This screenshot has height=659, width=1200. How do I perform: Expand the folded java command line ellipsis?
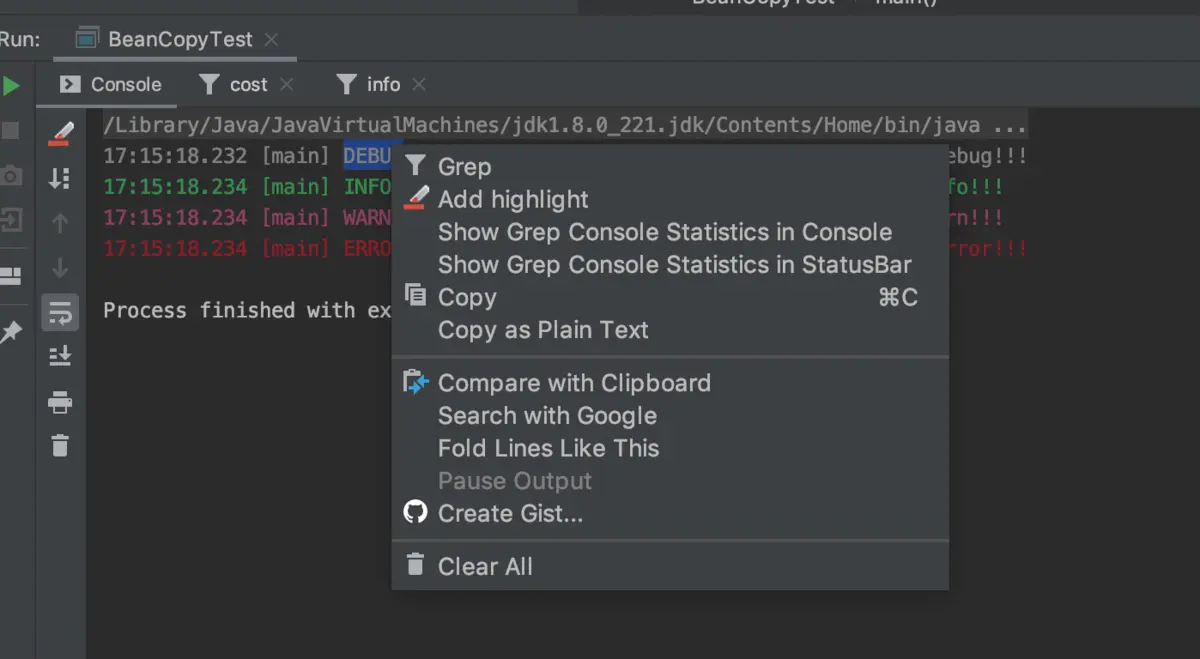pos(1010,126)
